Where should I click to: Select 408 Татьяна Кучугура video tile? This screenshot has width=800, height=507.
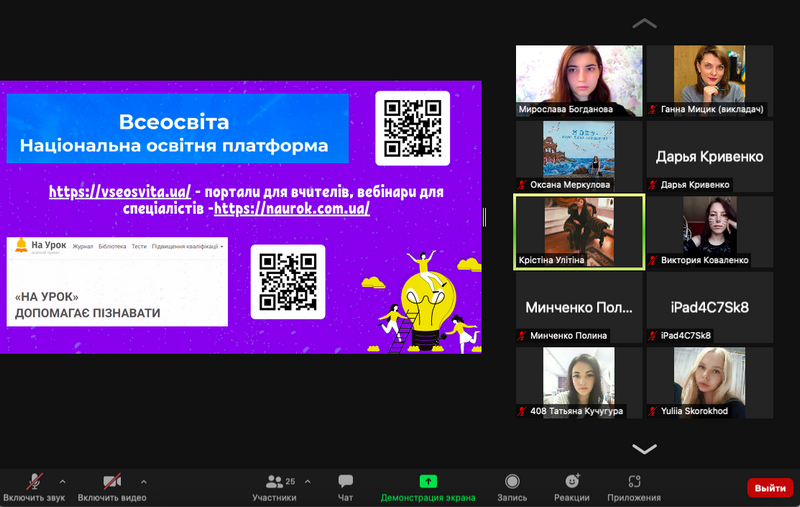click(x=579, y=383)
